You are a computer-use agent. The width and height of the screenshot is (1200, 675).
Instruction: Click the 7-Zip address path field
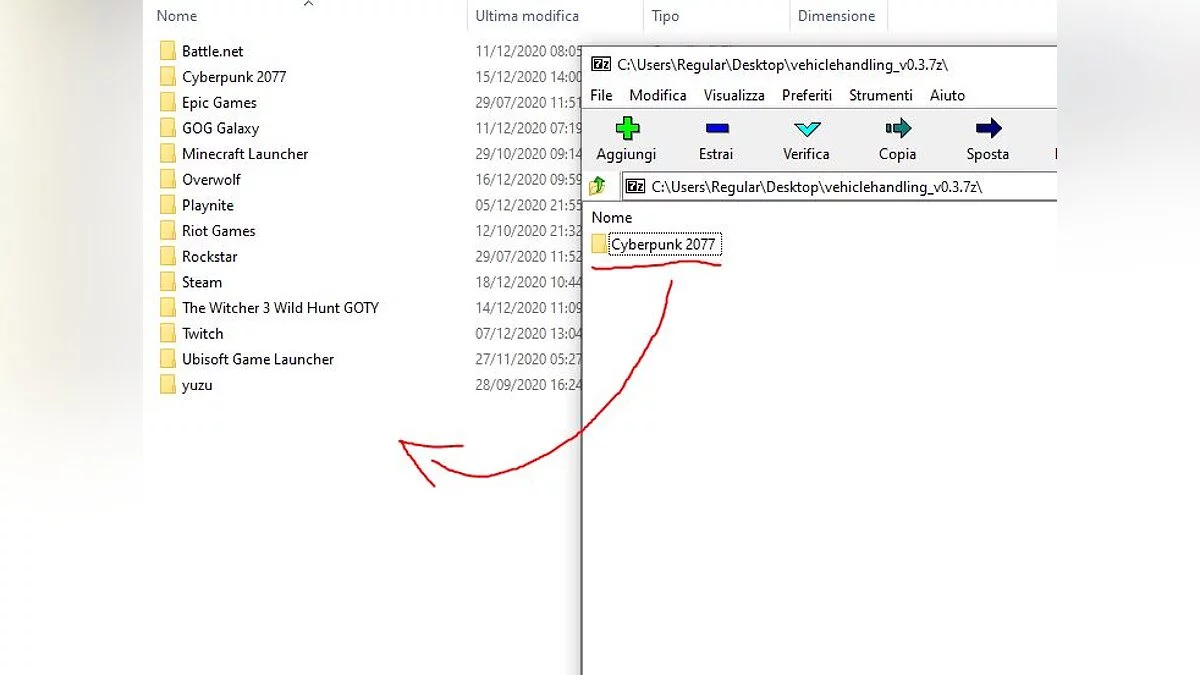(839, 186)
